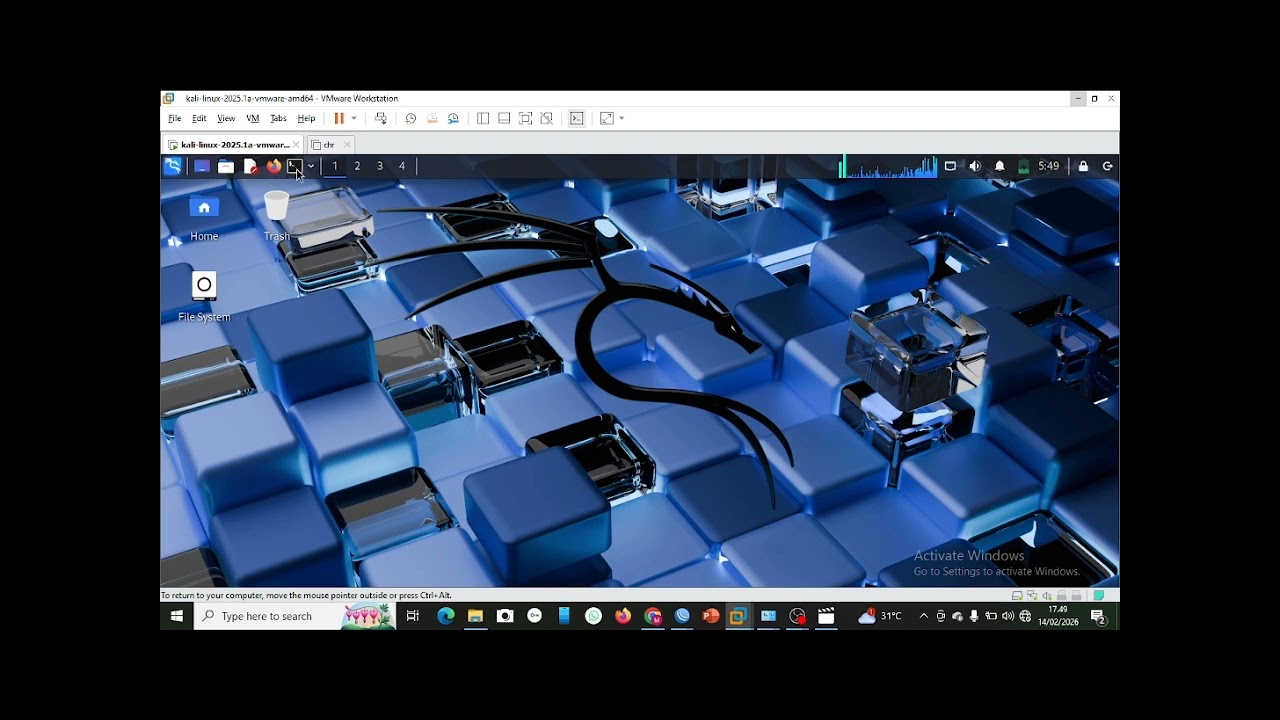The width and height of the screenshot is (1280, 720).
Task: Switch to workspace 4
Action: click(402, 166)
